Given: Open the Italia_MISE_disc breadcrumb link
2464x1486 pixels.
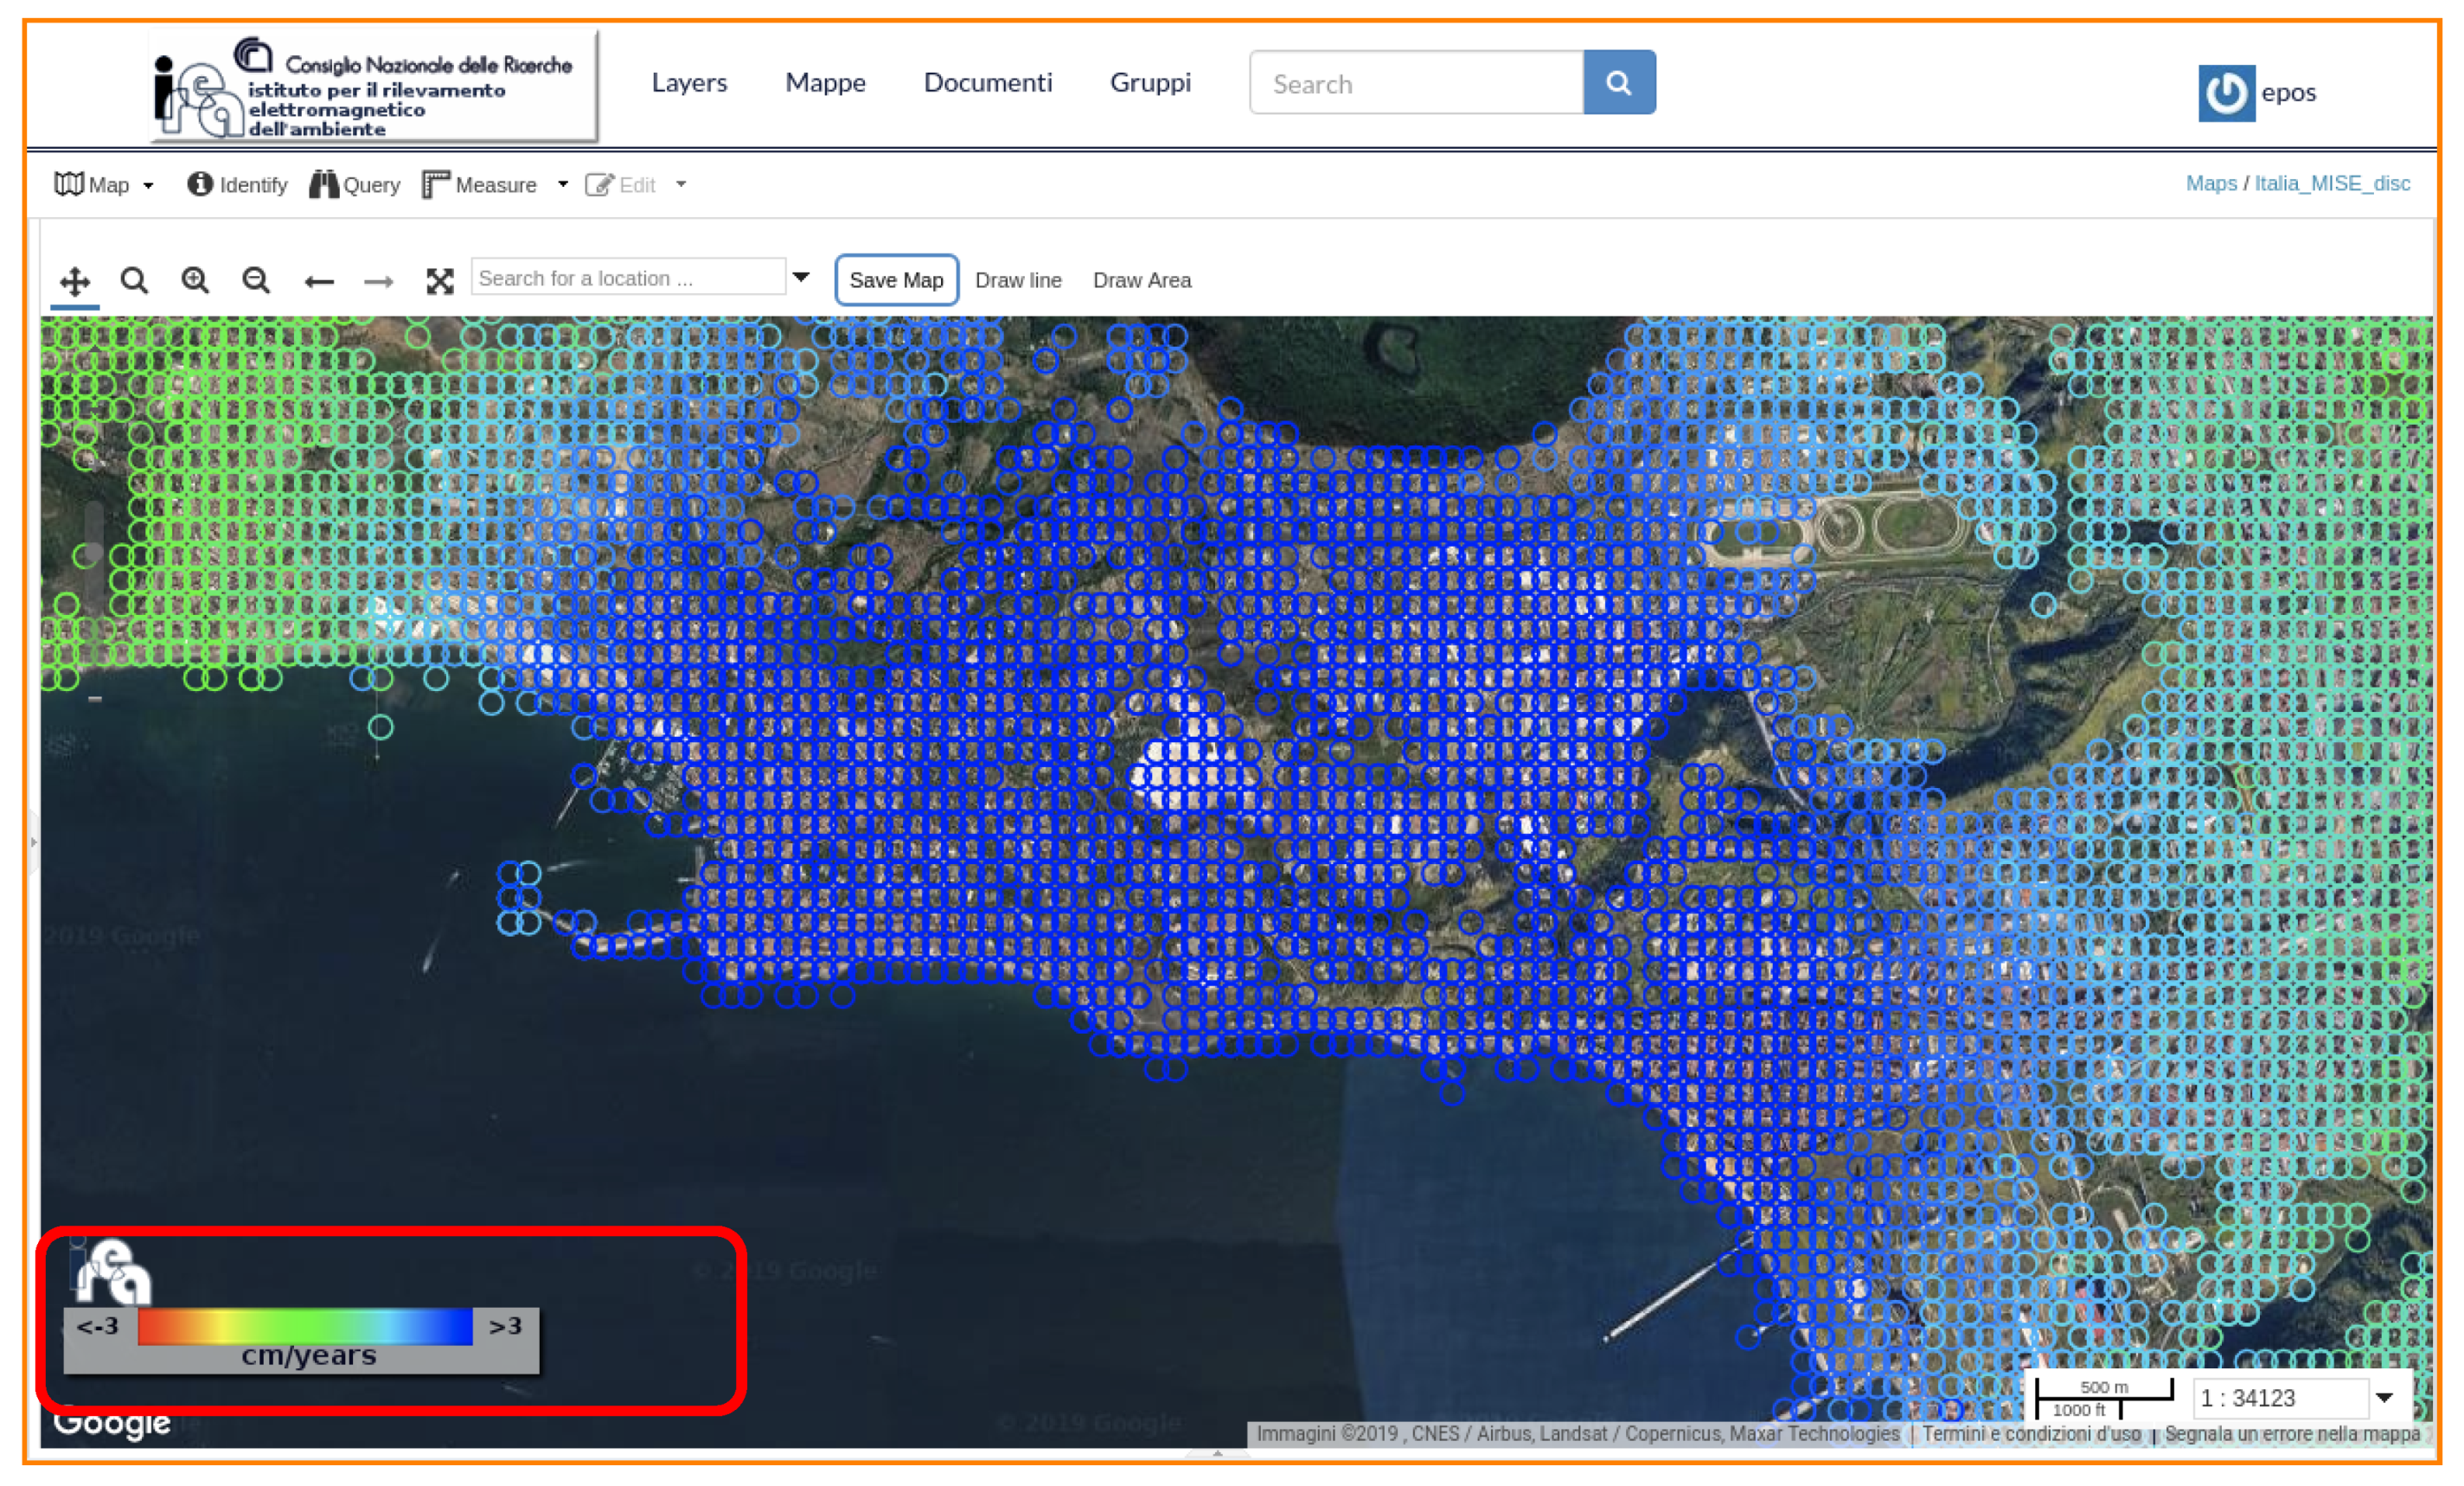Looking at the screenshot, I should tap(2333, 184).
